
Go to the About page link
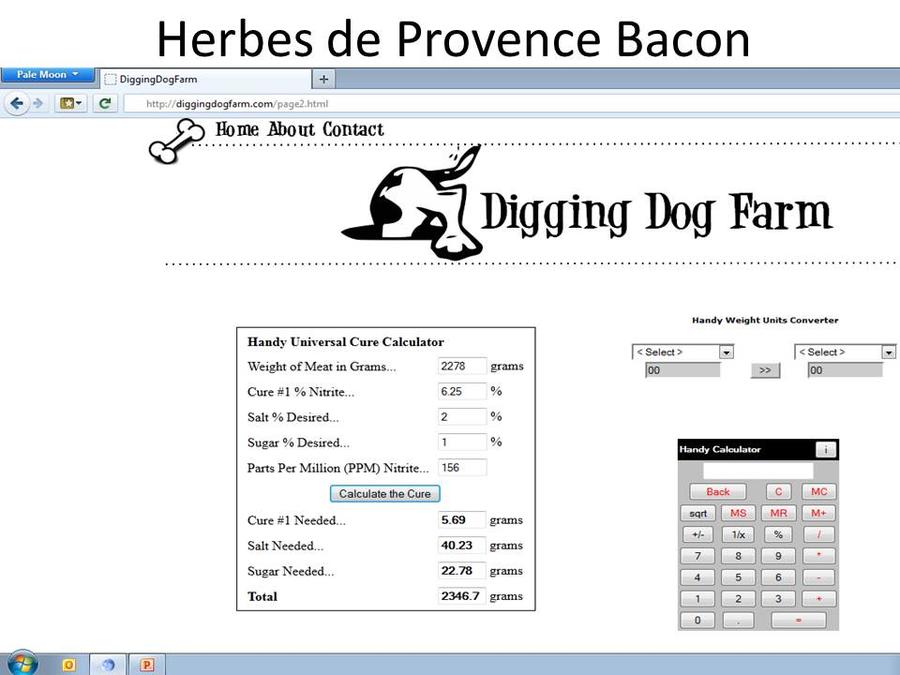tap(291, 130)
